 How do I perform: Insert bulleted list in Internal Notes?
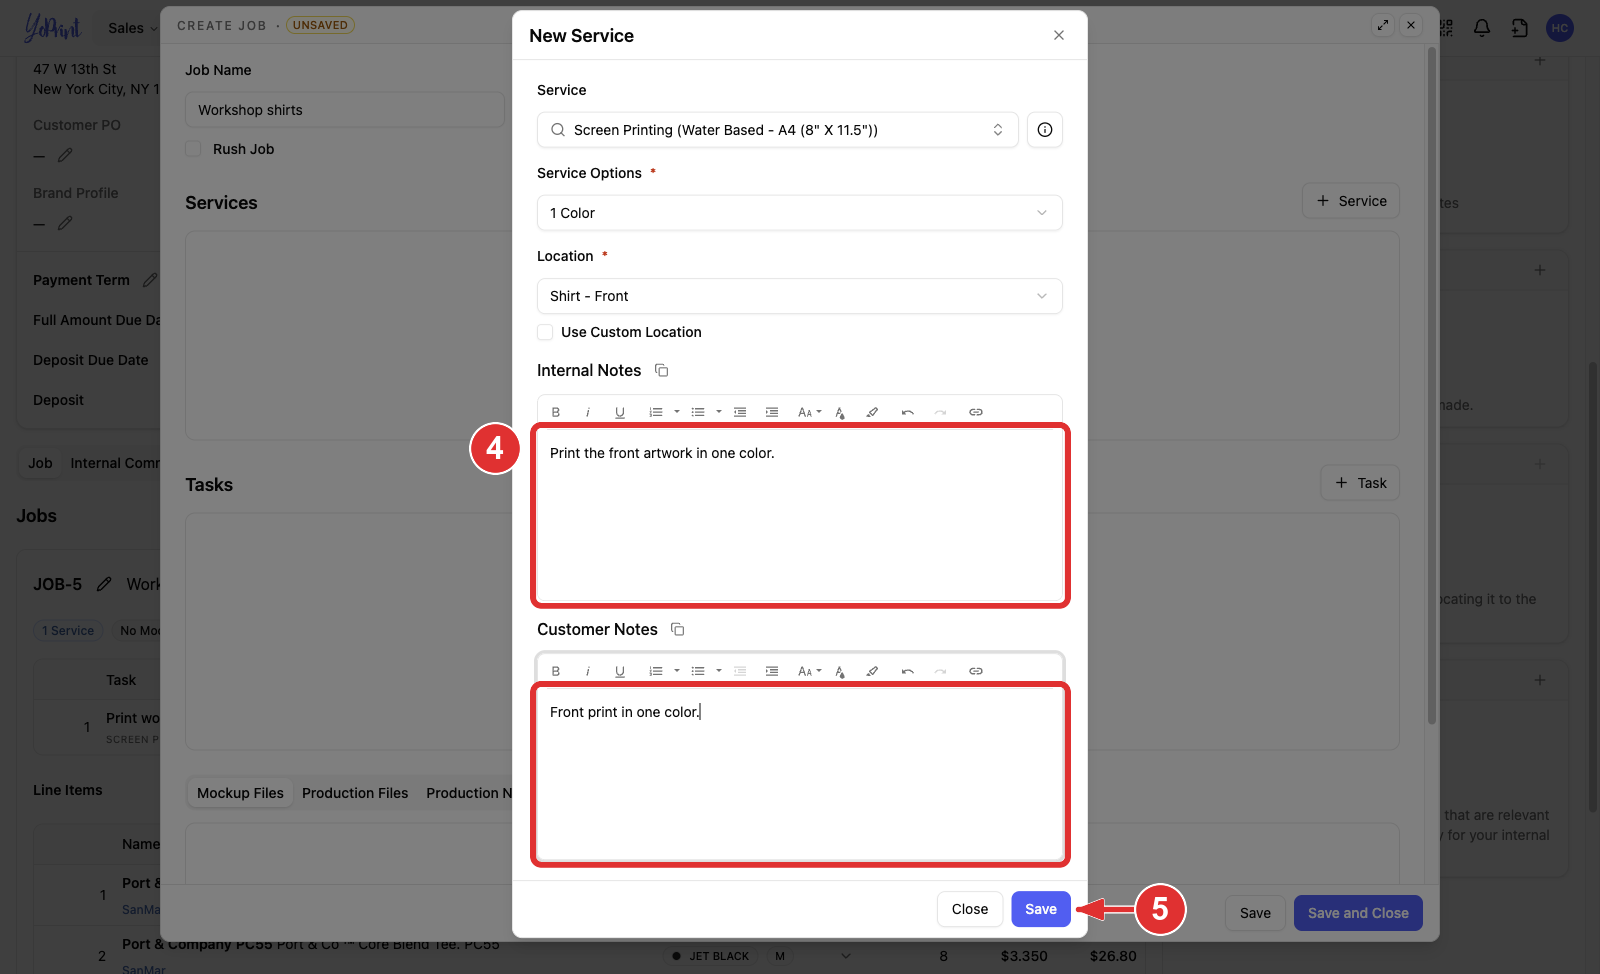coord(698,412)
